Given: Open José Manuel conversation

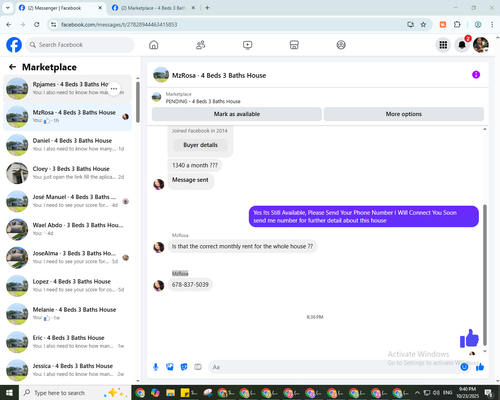Looking at the screenshot, I should point(67,201).
